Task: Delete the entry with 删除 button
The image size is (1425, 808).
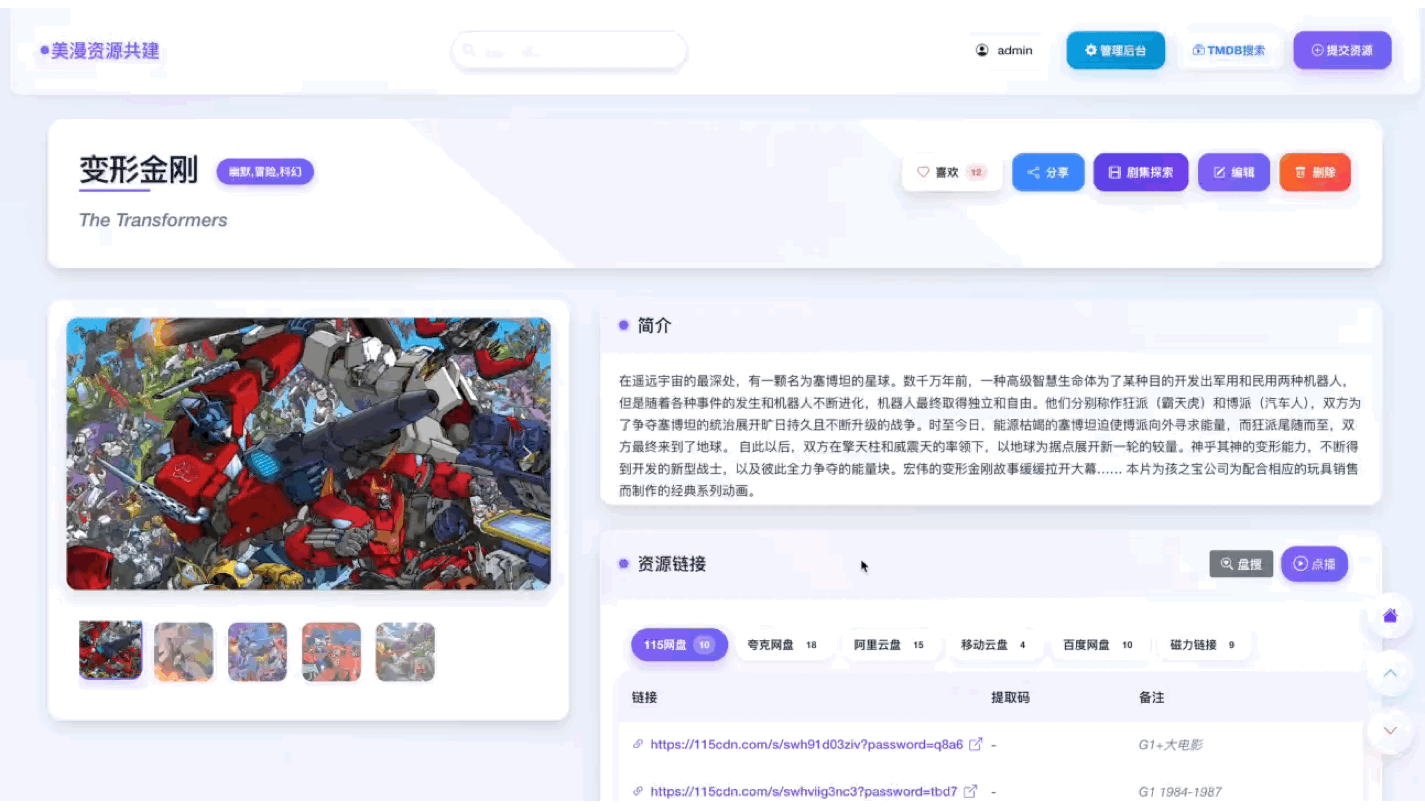Action: [1315, 172]
